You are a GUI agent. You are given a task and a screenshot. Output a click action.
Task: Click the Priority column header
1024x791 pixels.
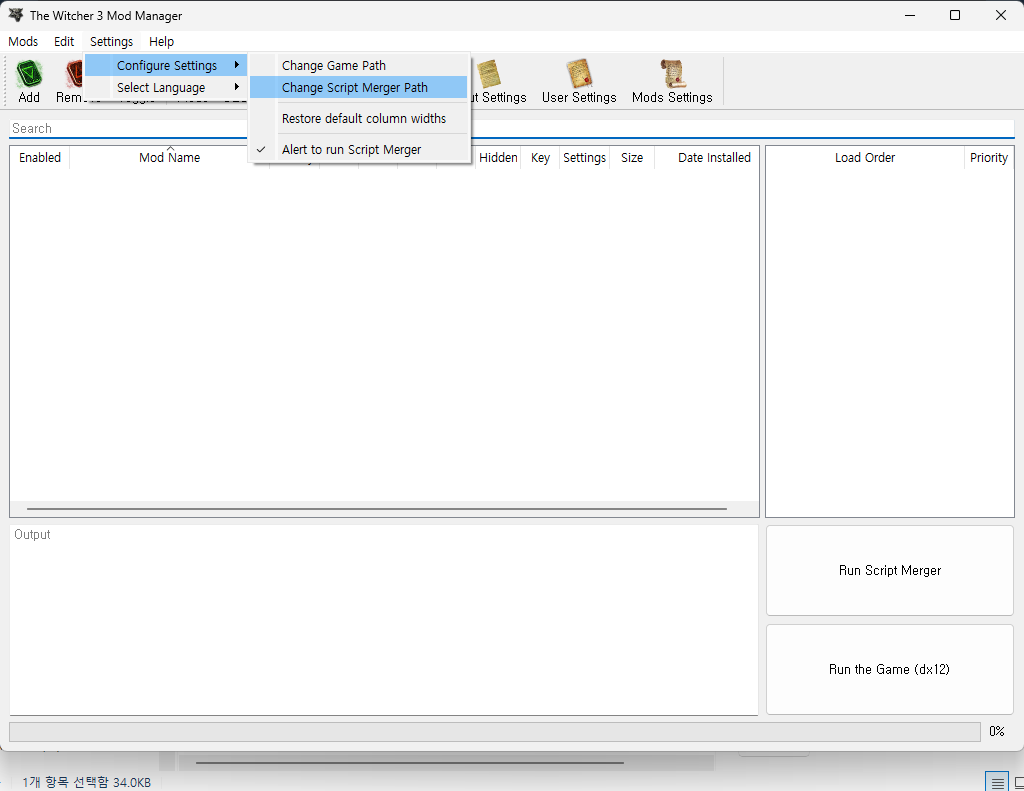(989, 157)
